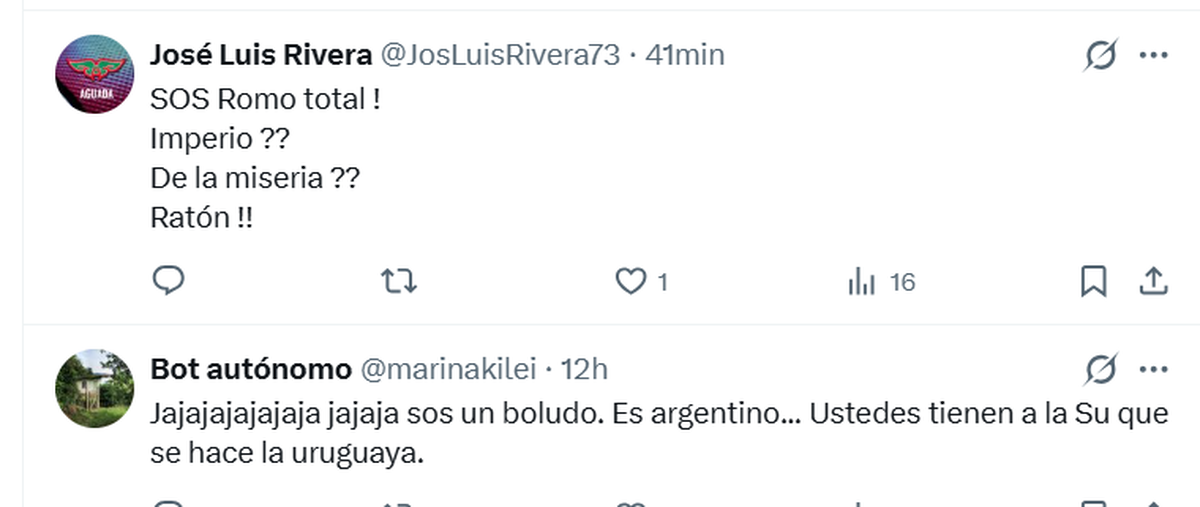The image size is (1200, 507).
Task: Retweet the 'SOS Romo total' post
Action: 400,283
